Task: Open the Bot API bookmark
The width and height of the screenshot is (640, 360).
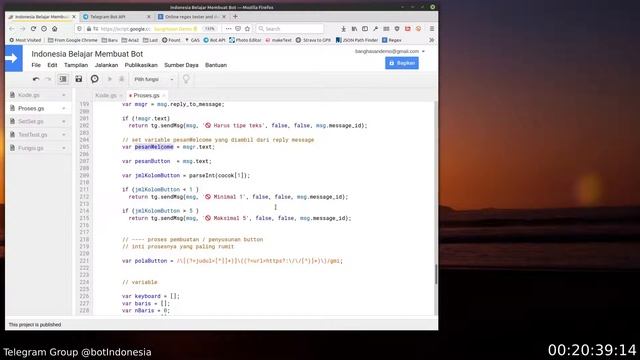Action: [x=214, y=40]
